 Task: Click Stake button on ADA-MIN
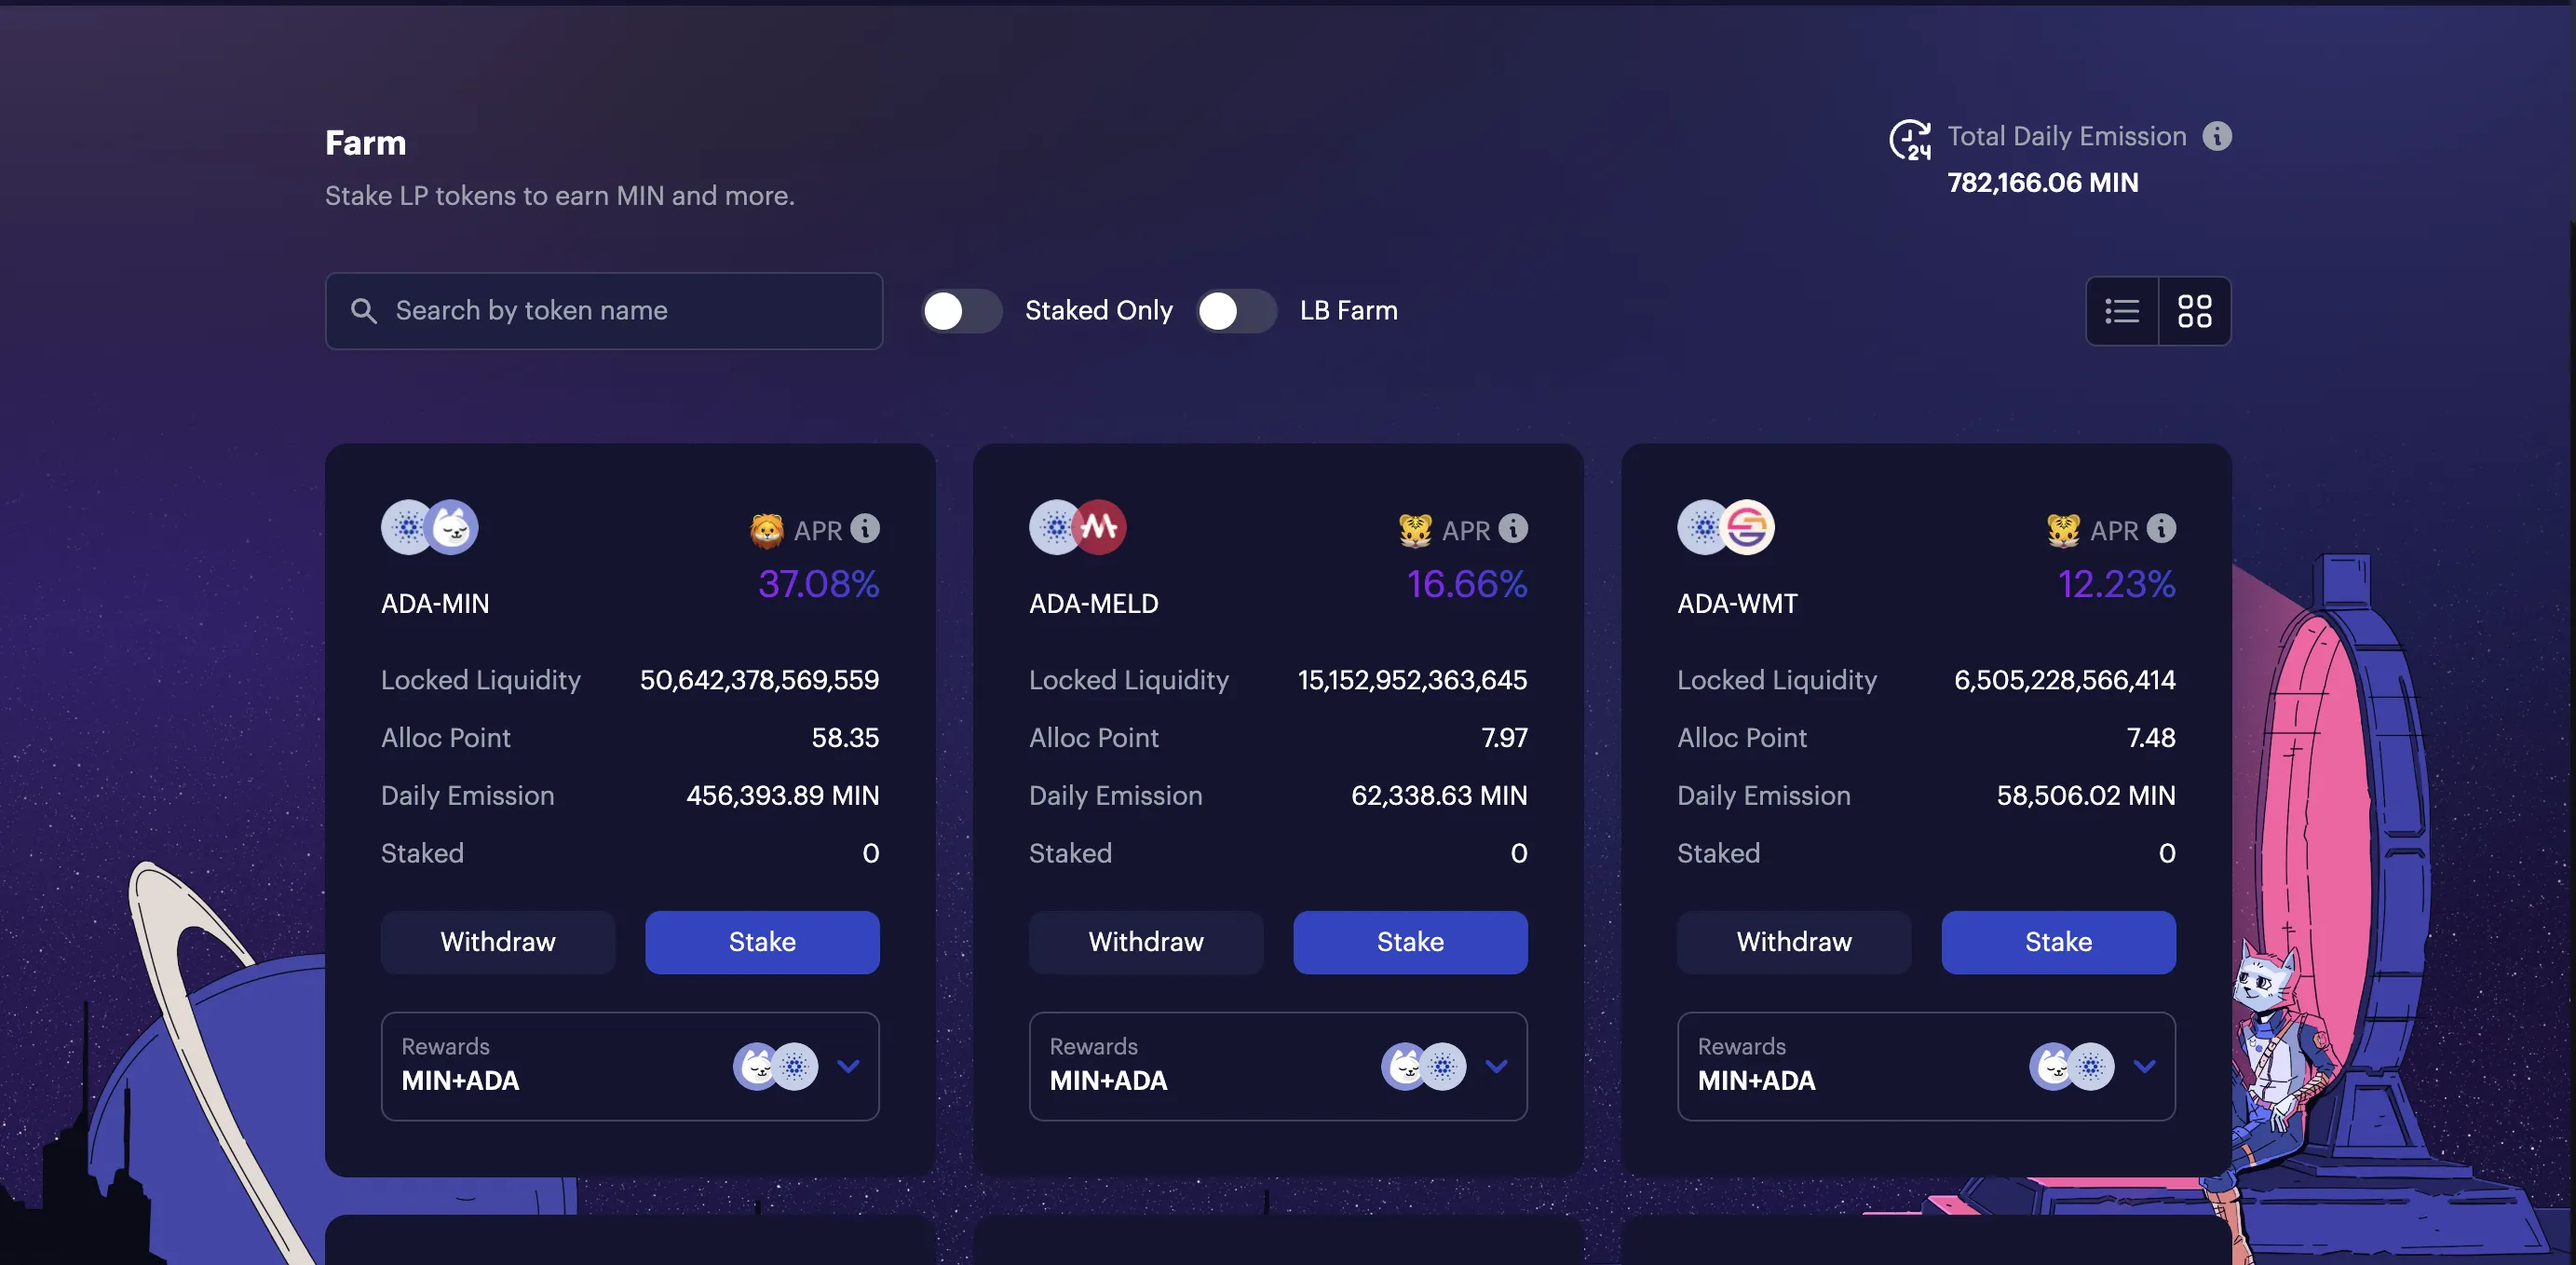click(763, 943)
